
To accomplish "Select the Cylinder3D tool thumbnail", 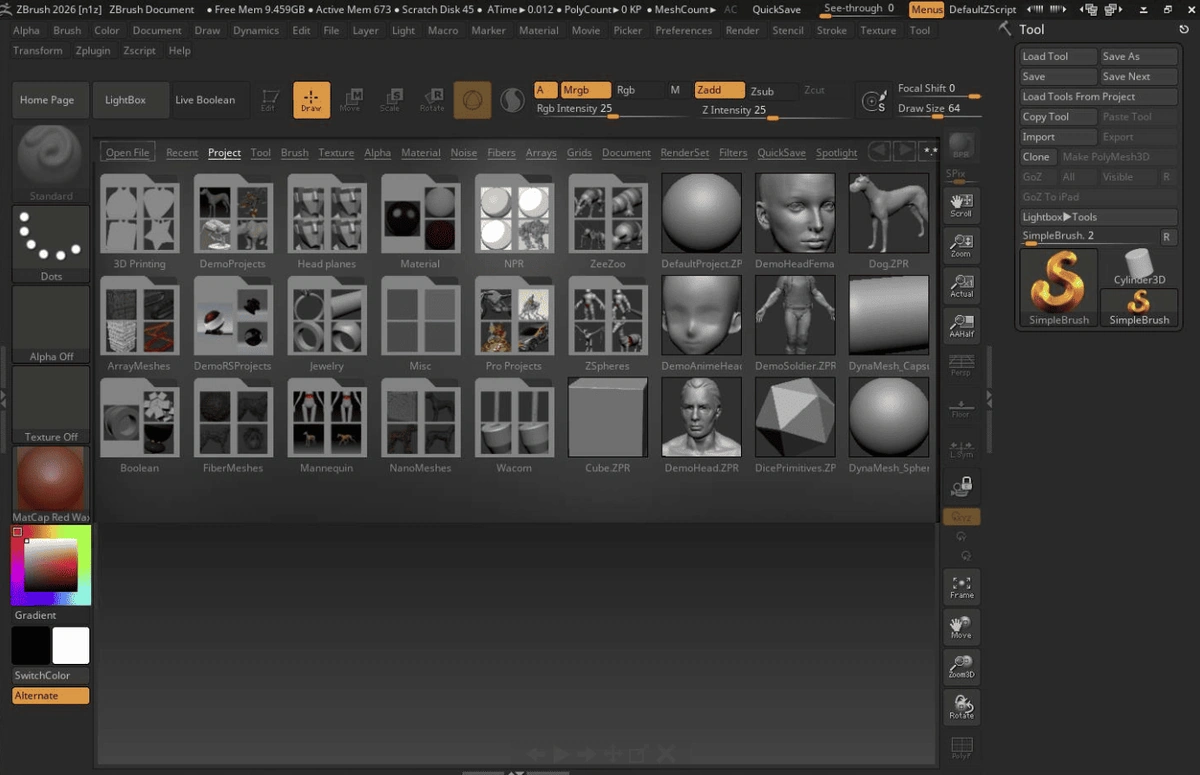I will (1139, 267).
